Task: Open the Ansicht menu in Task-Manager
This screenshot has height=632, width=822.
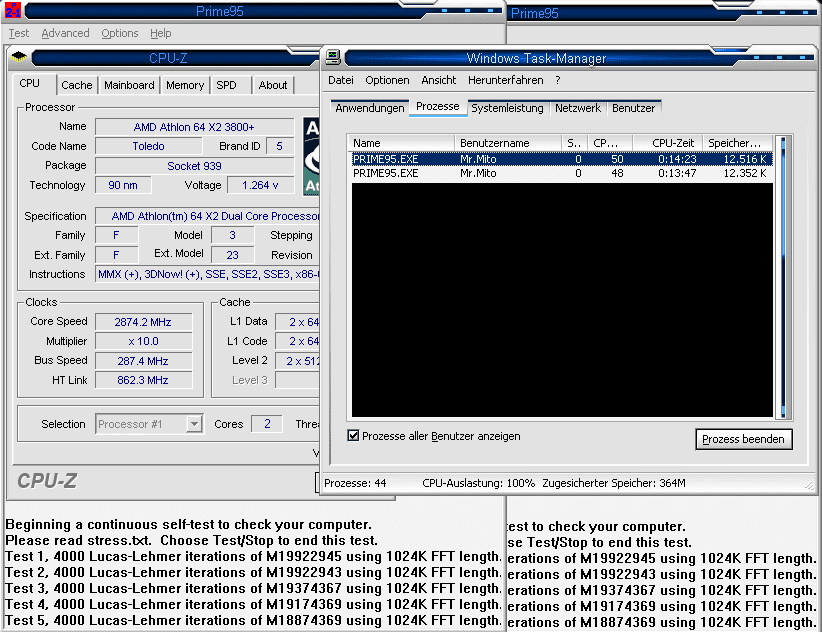Action: tap(439, 80)
